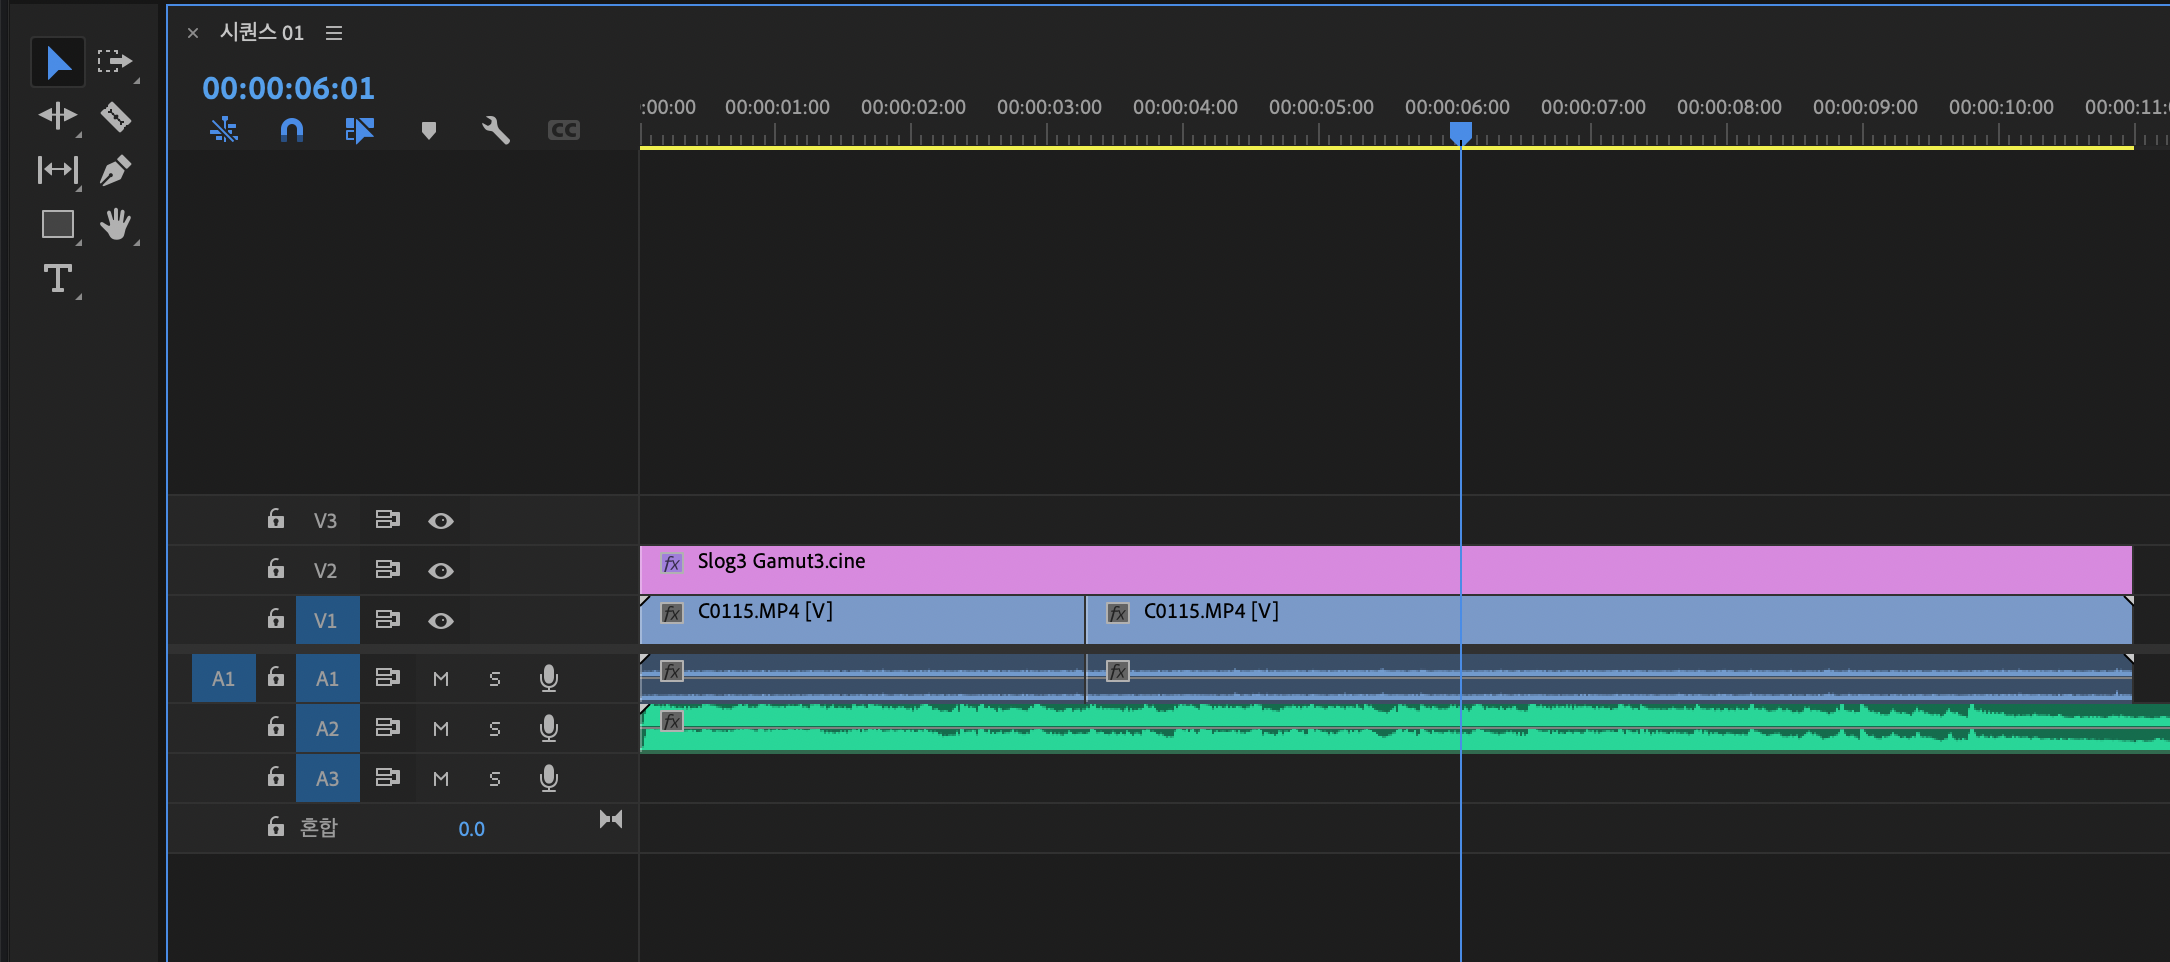This screenshot has height=962, width=2170.
Task: Toggle sync lock on V2 track
Action: (x=388, y=570)
